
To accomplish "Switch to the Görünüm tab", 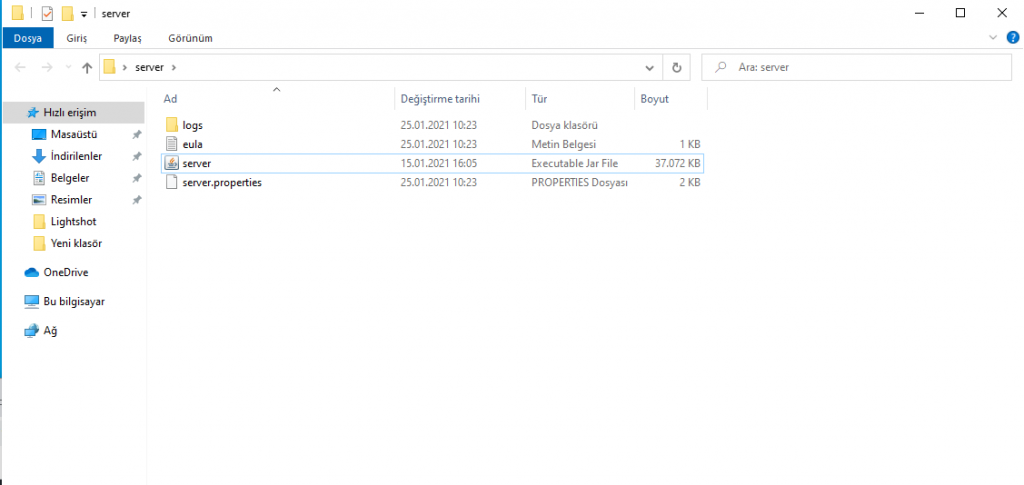I will pyautogui.click(x=190, y=38).
